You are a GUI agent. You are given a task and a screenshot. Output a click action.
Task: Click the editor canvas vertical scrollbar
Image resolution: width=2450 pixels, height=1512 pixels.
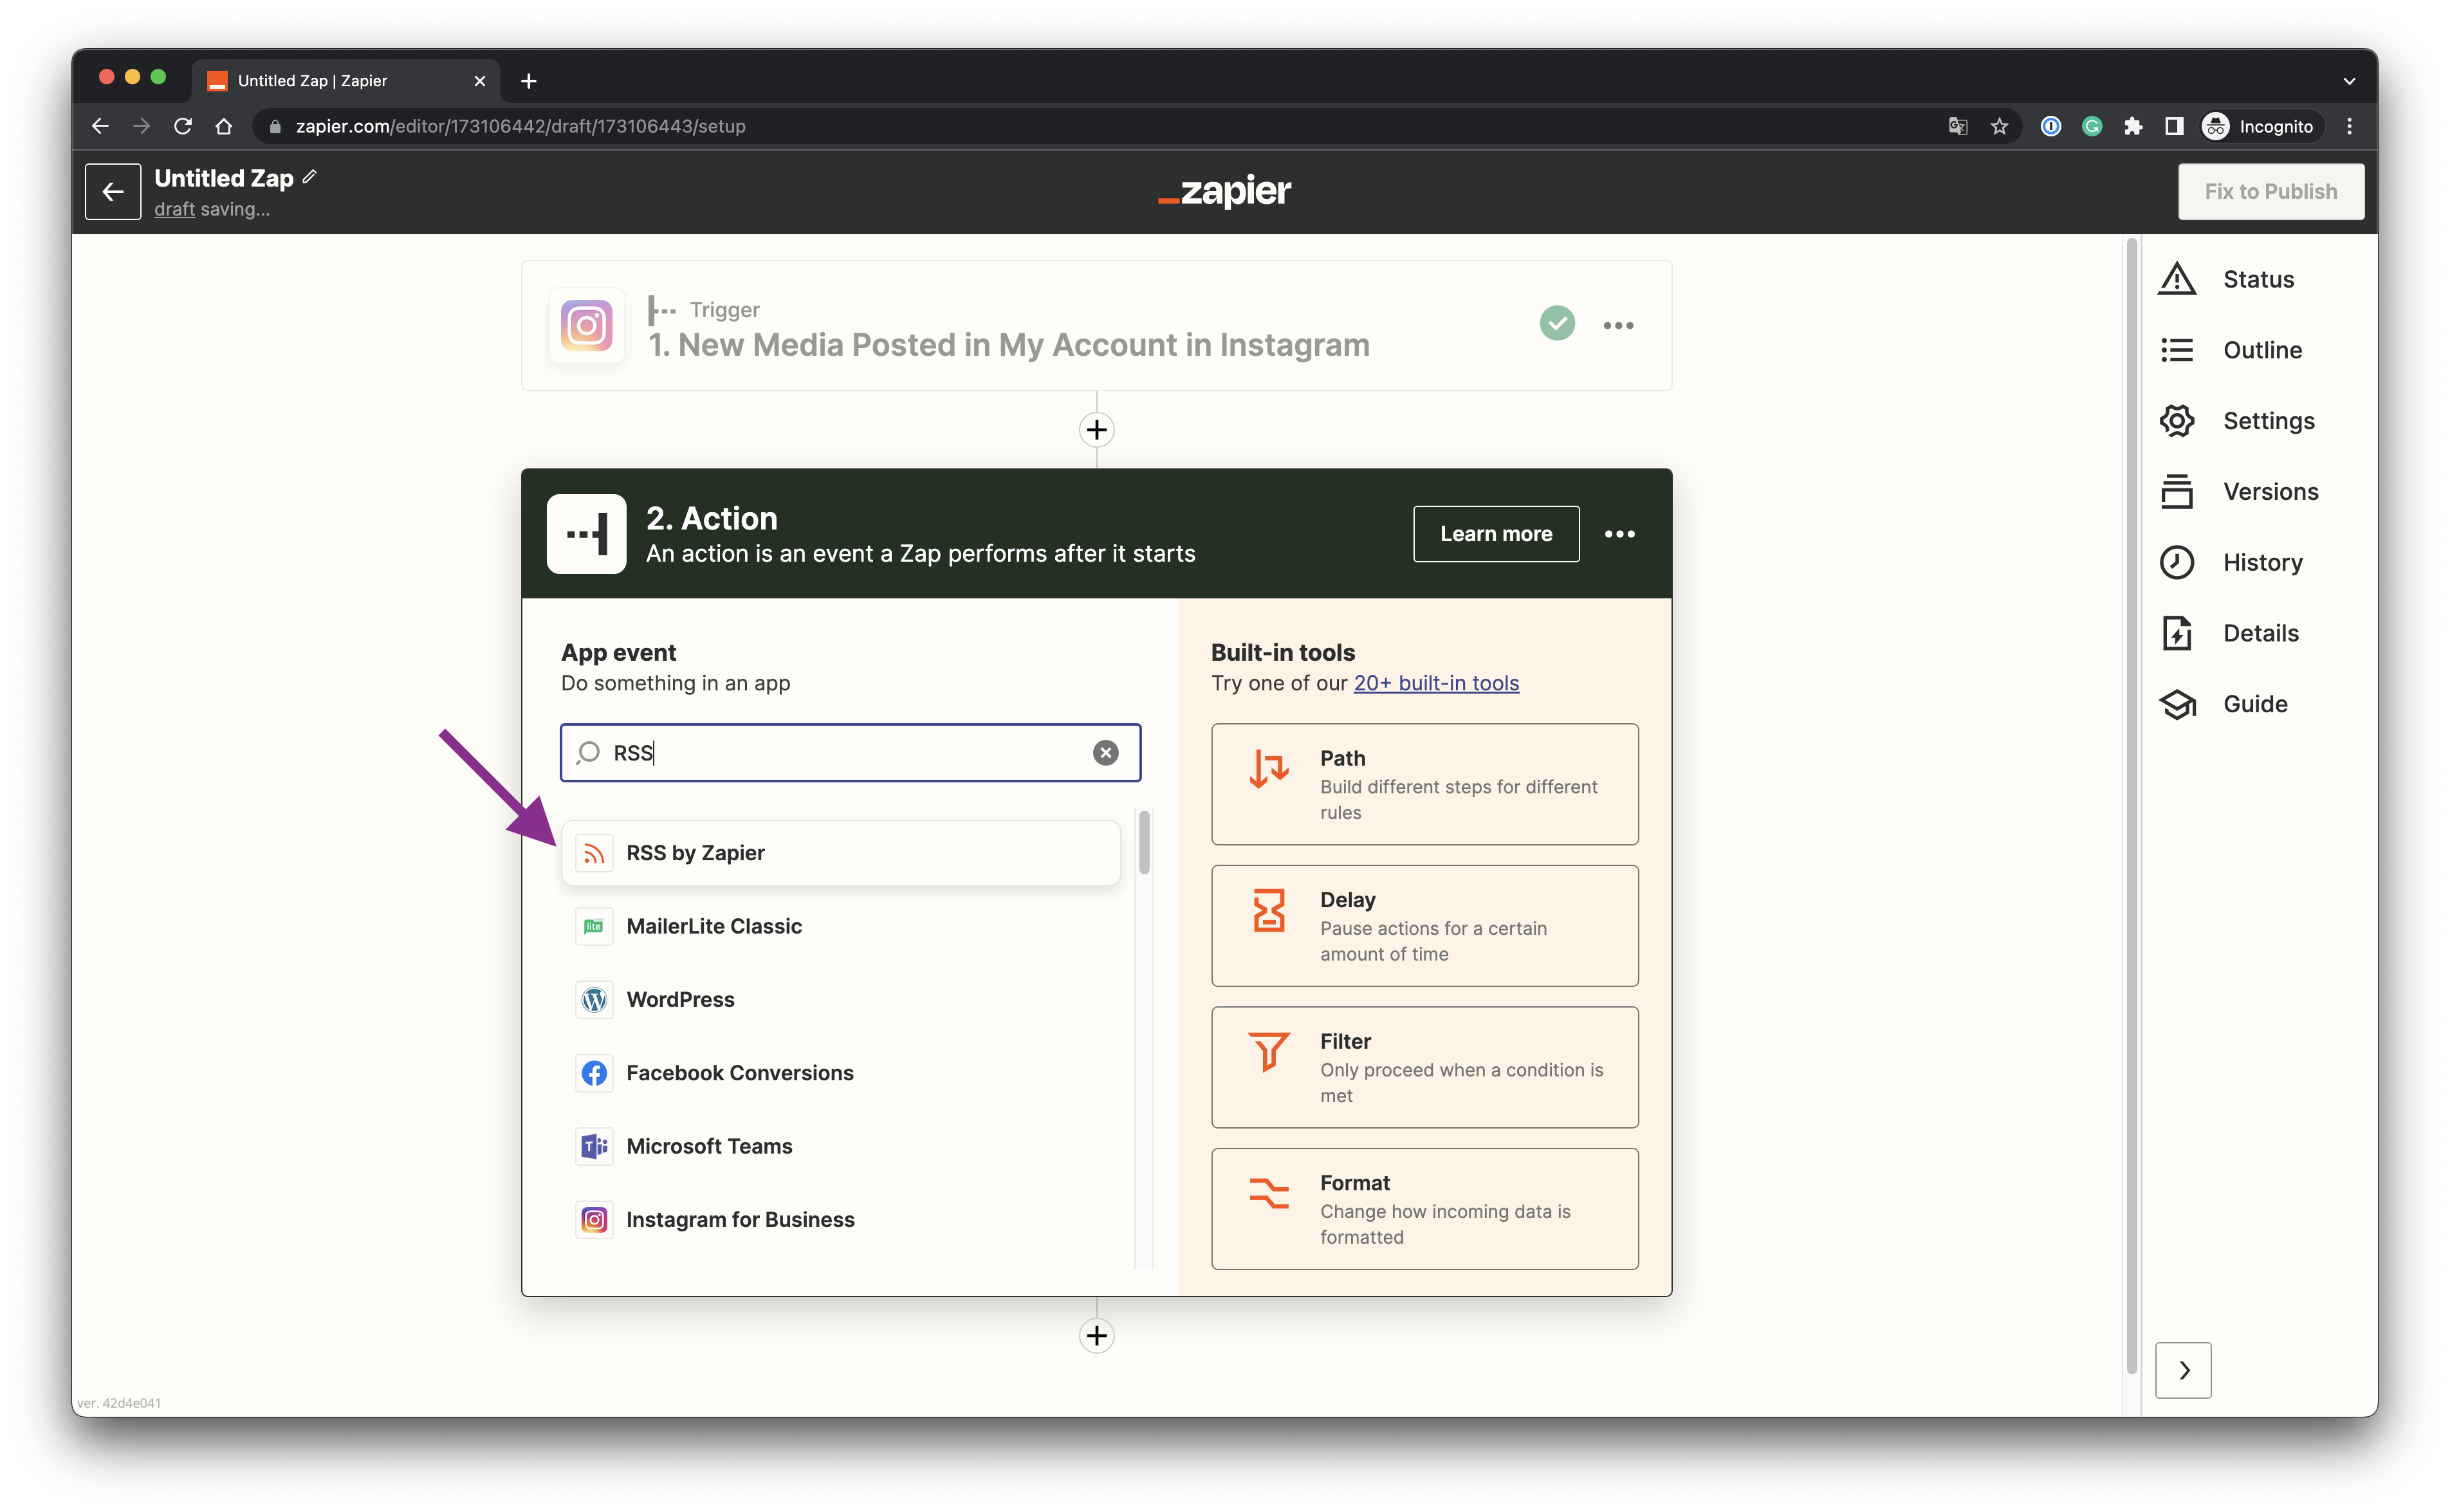point(2131,805)
